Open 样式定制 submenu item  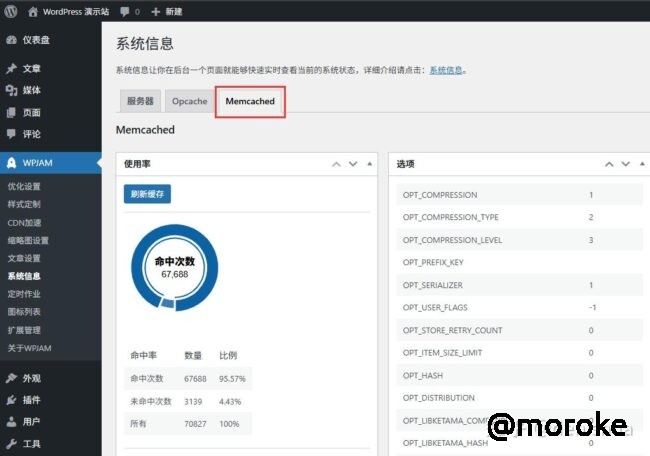(24, 204)
